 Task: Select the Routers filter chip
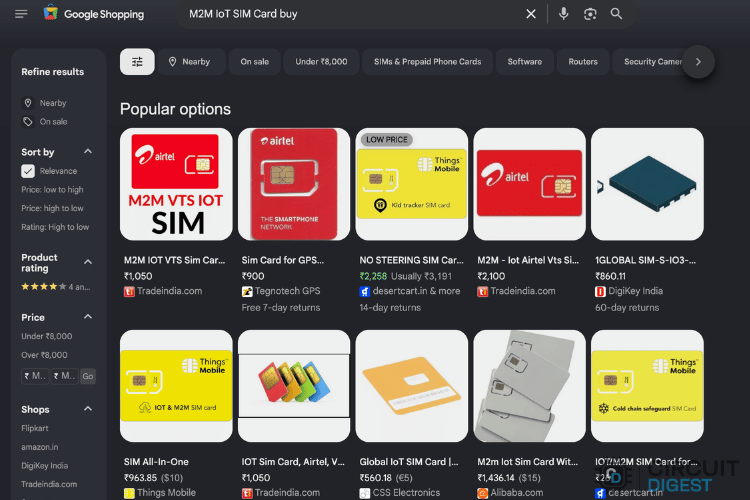pyautogui.click(x=583, y=62)
